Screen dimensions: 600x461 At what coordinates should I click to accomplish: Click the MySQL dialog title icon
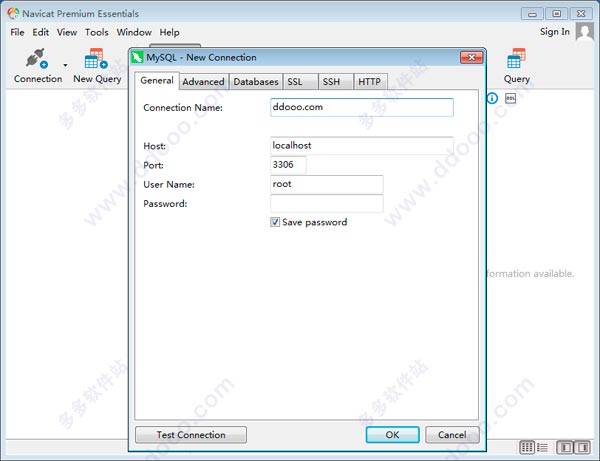coord(137,57)
